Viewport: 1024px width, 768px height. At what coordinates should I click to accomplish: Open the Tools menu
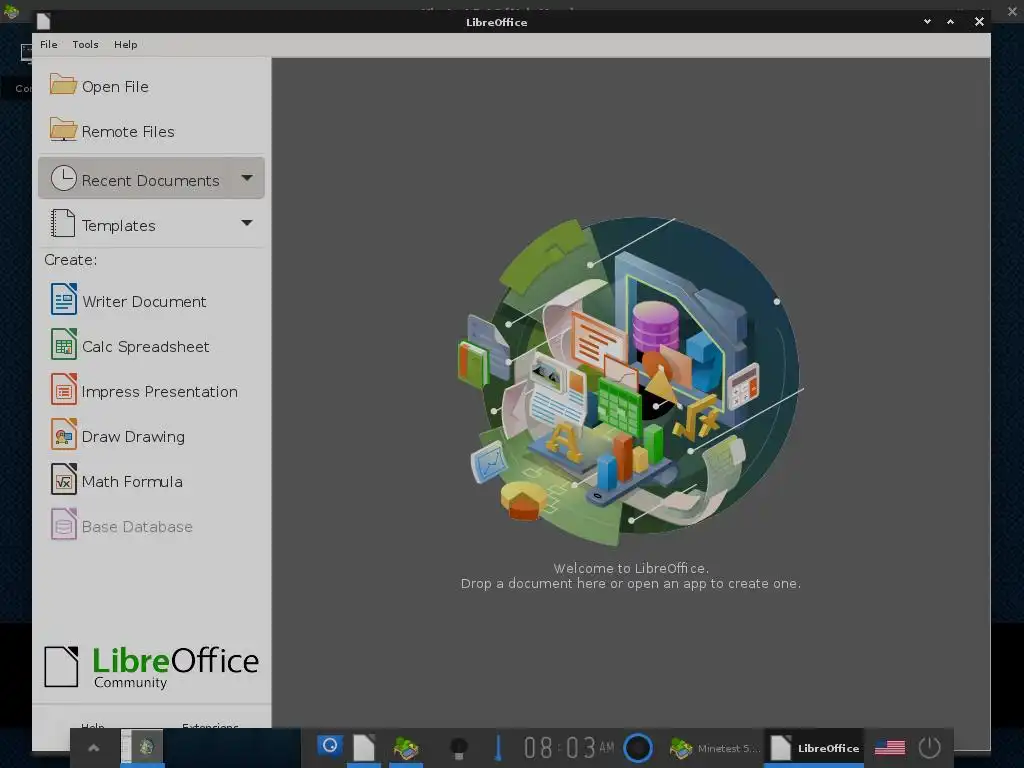(86, 44)
